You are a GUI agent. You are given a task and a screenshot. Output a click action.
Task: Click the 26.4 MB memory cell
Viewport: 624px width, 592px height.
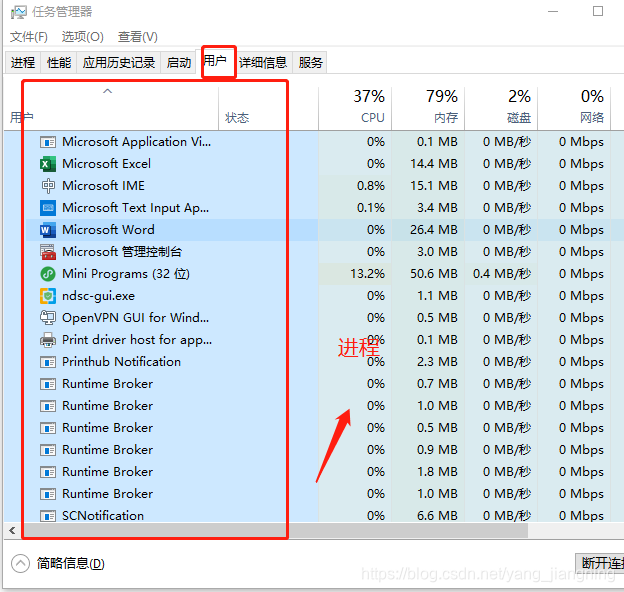pos(428,230)
